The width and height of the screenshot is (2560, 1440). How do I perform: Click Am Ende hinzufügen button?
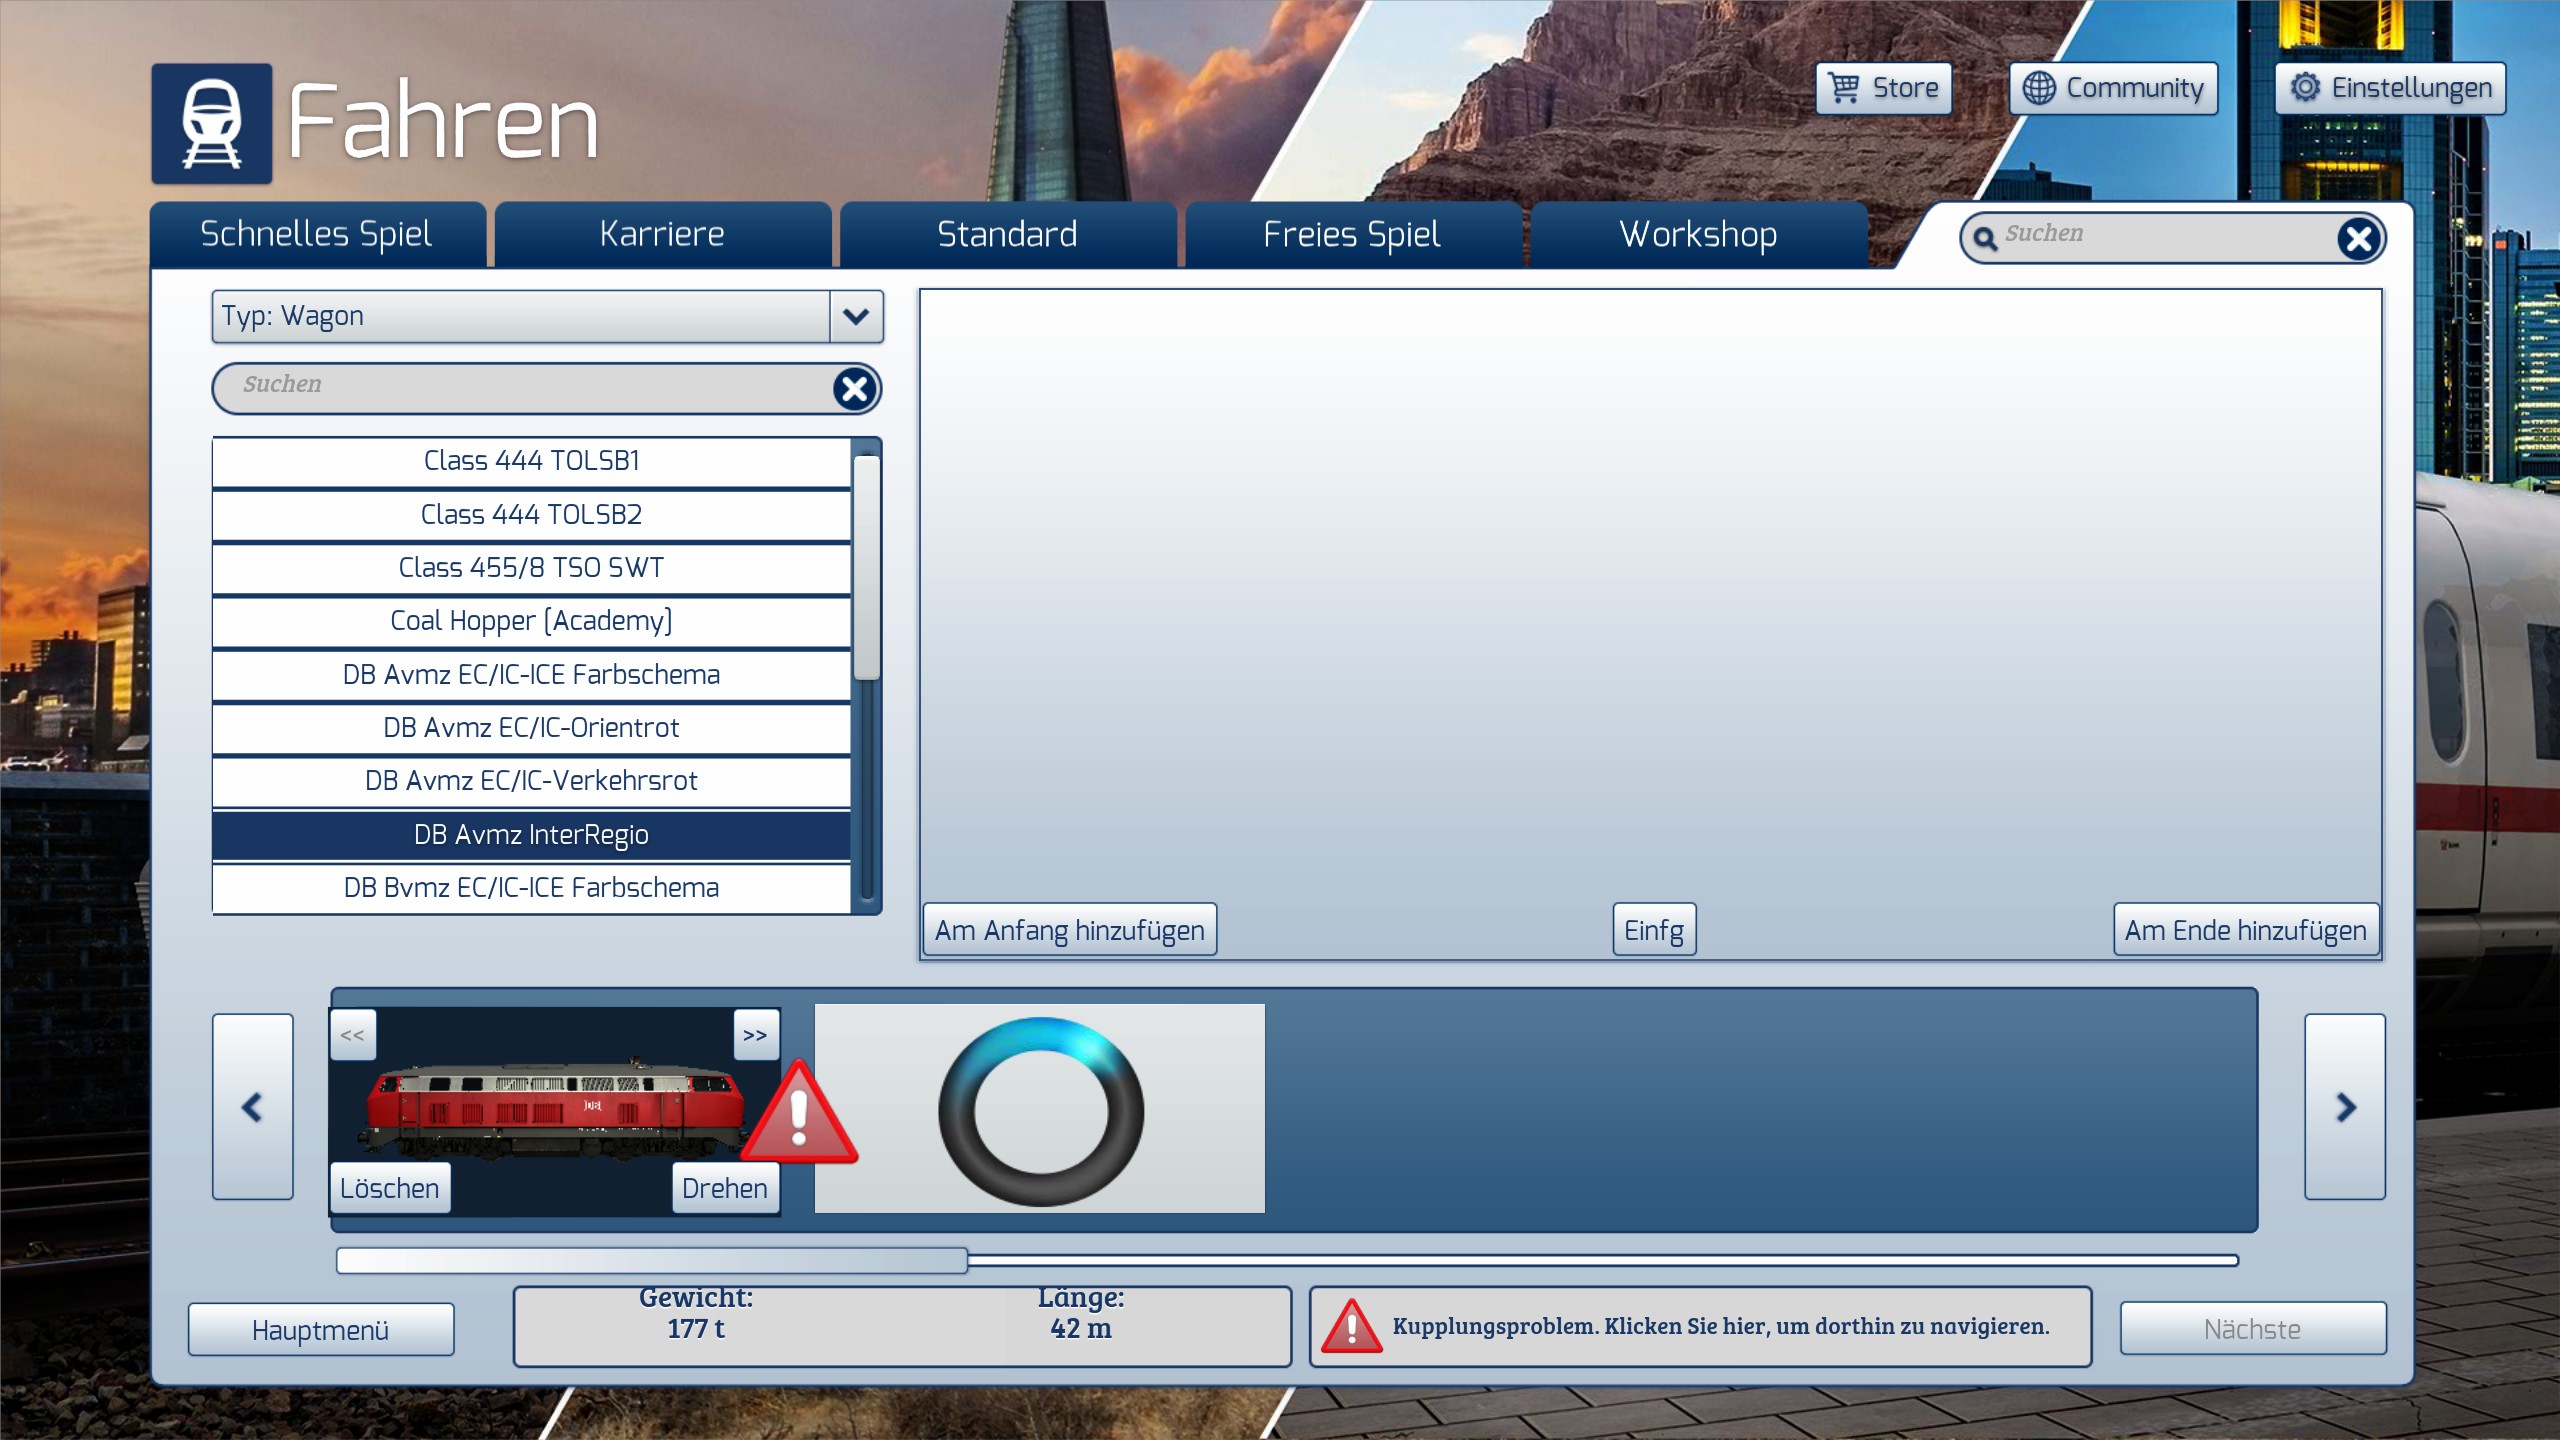tap(2245, 931)
